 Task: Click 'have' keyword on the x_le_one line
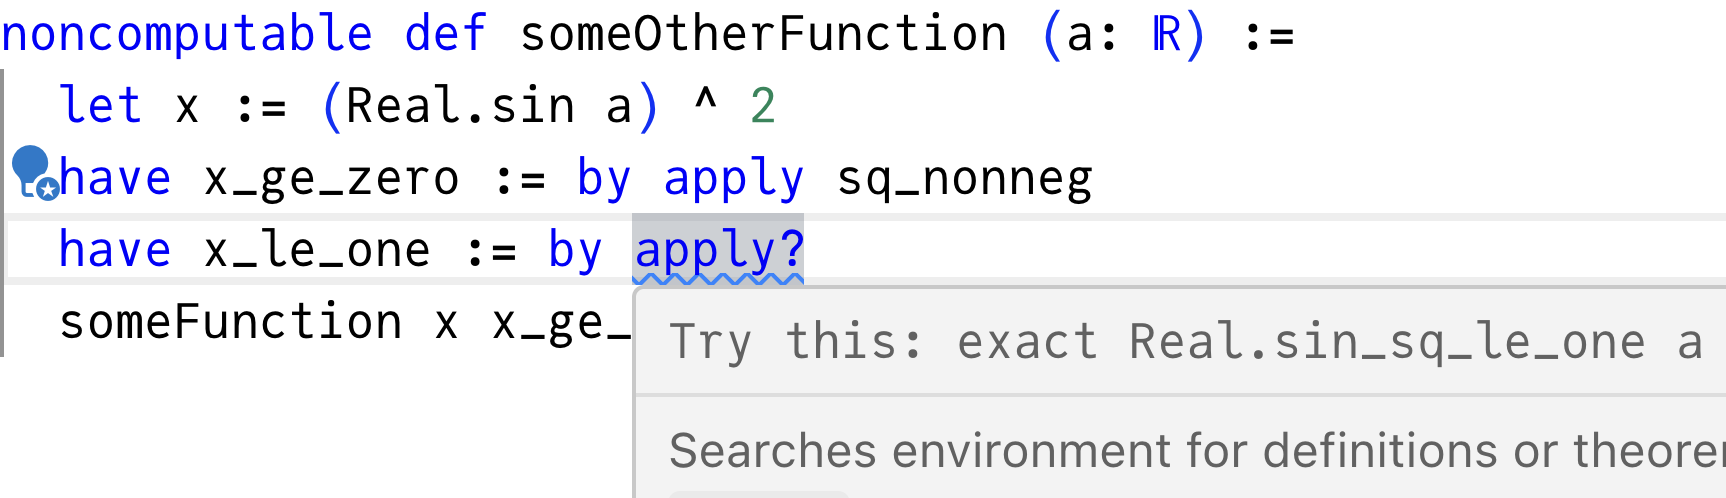coord(115,250)
